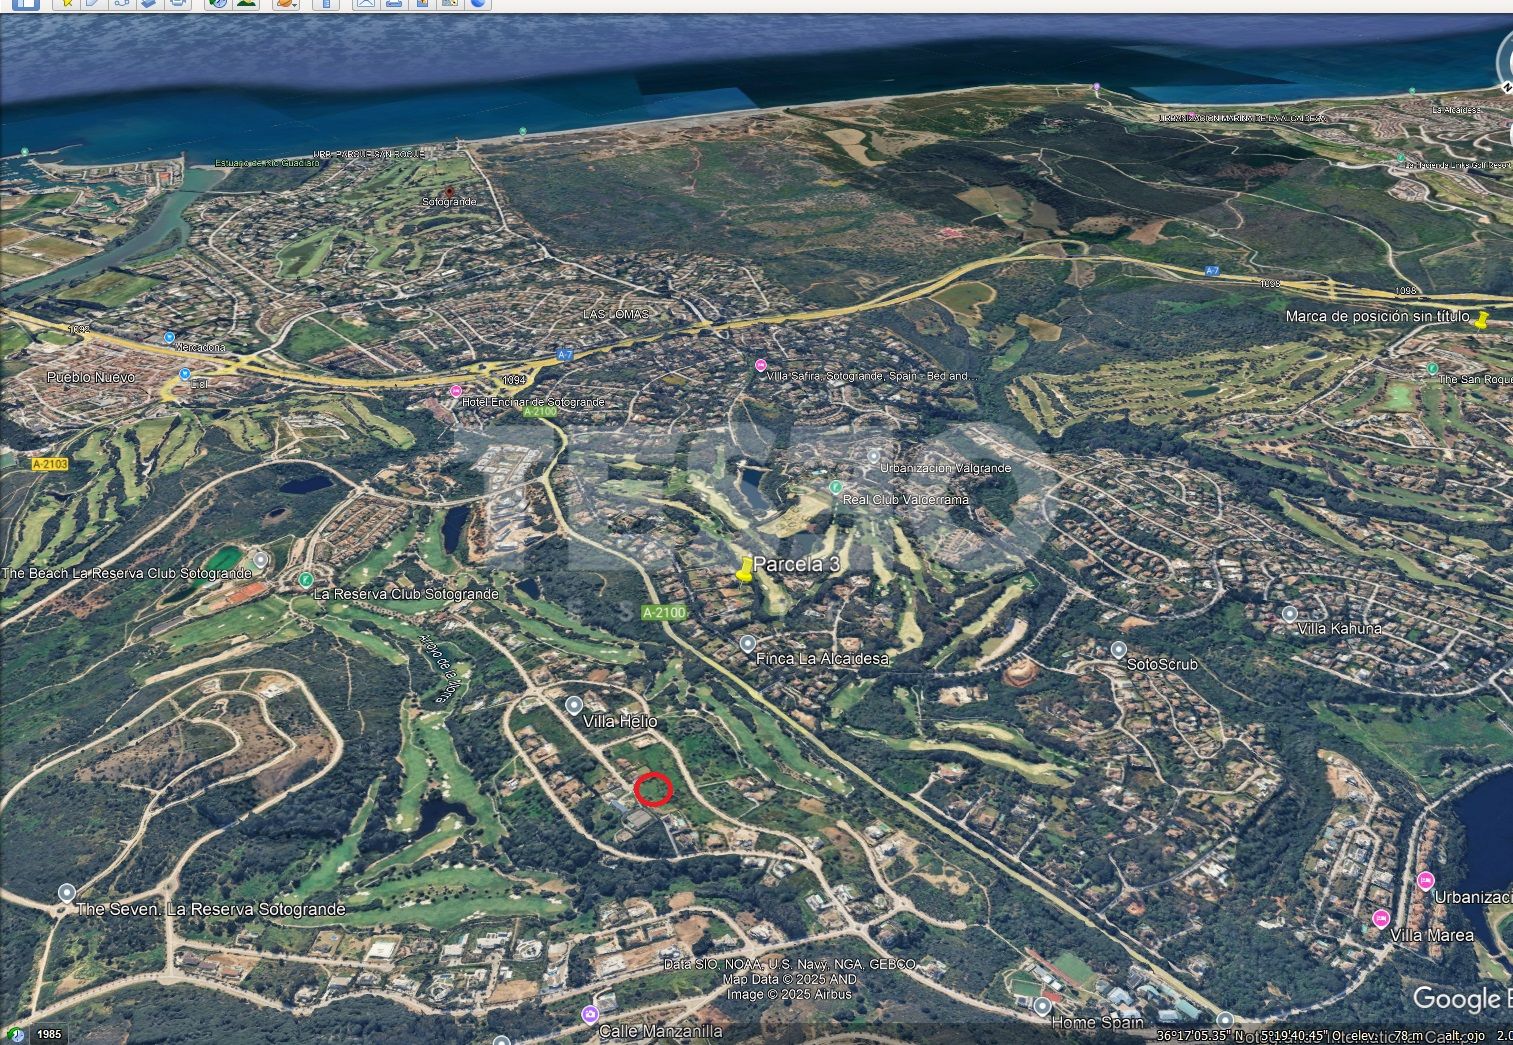Click the Record a Tour icon

pyautogui.click(x=178, y=3)
